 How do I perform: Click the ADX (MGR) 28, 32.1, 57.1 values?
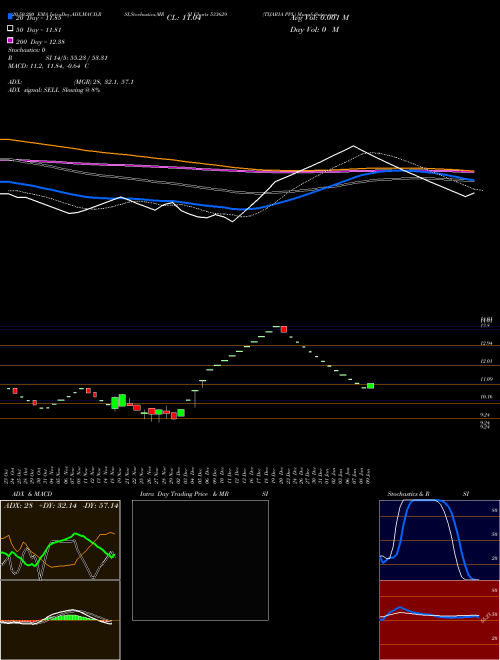tap(104, 82)
